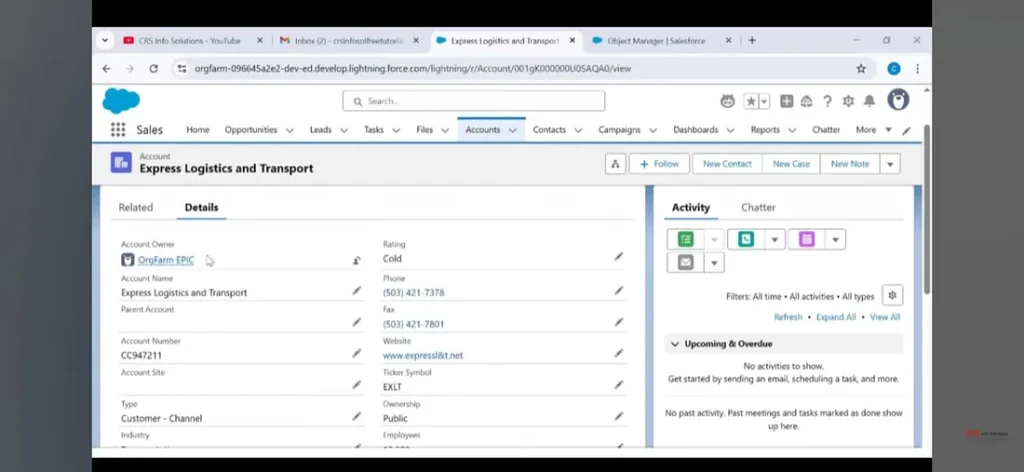
Task: Click the Salesforce Help question mark icon
Action: 827,101
